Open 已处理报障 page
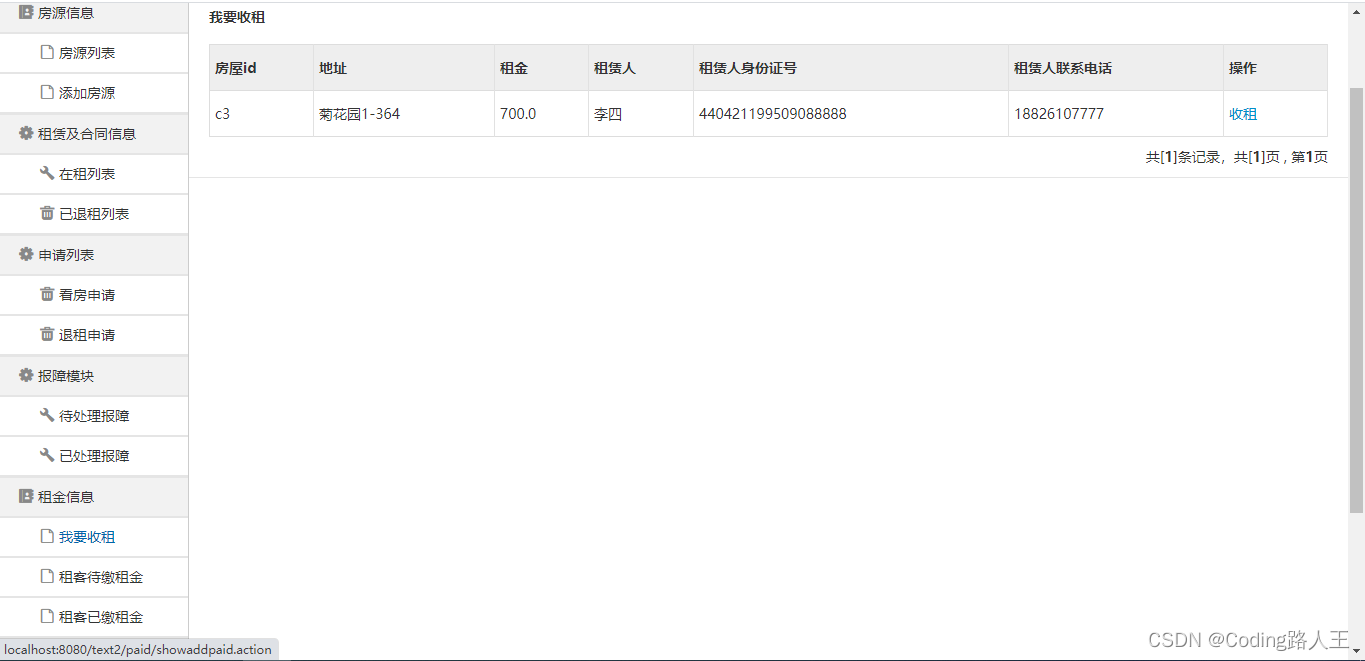Screen dimensions: 1365x661 coord(94,456)
